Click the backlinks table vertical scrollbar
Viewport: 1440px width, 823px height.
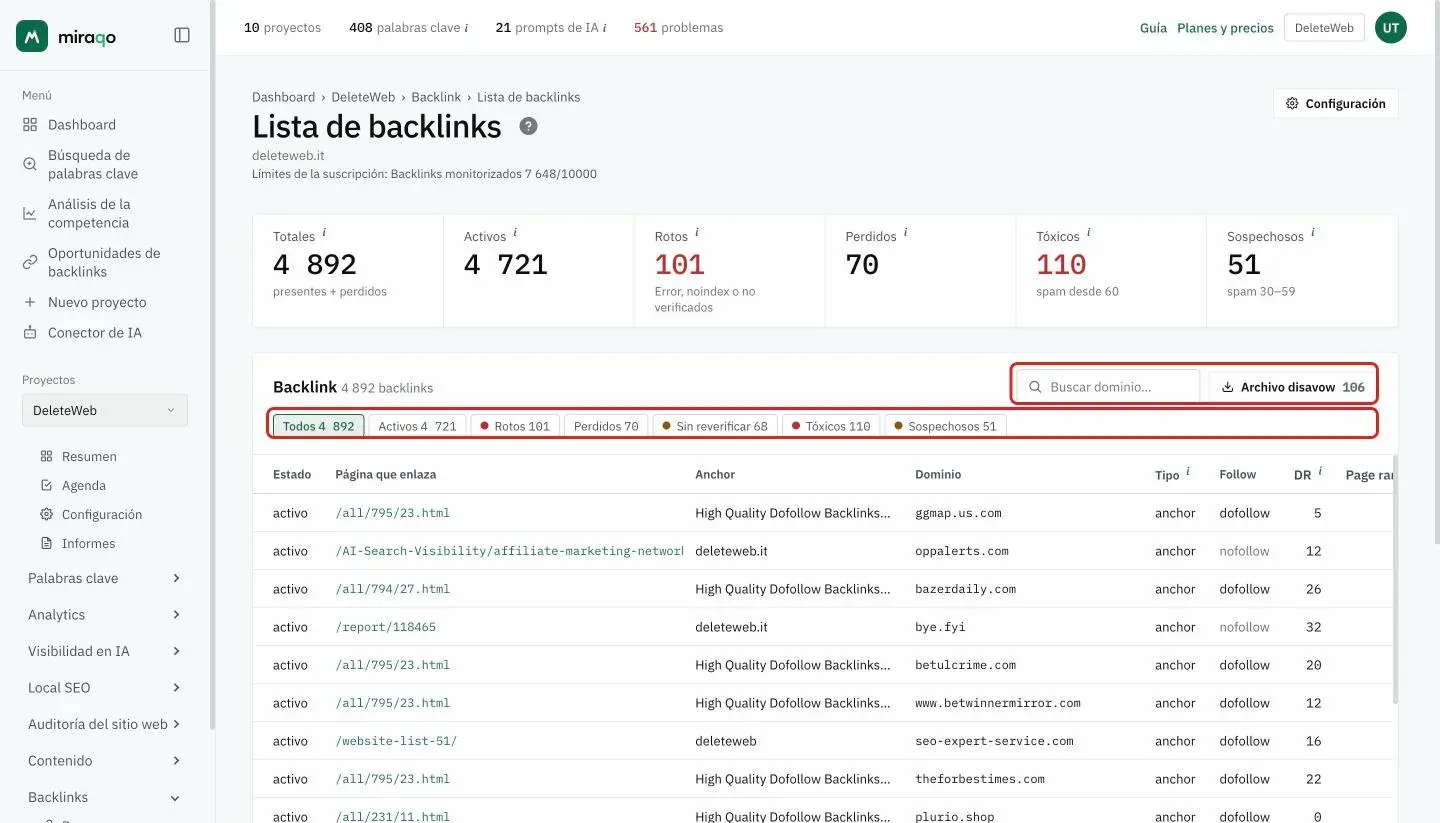coord(1393,580)
